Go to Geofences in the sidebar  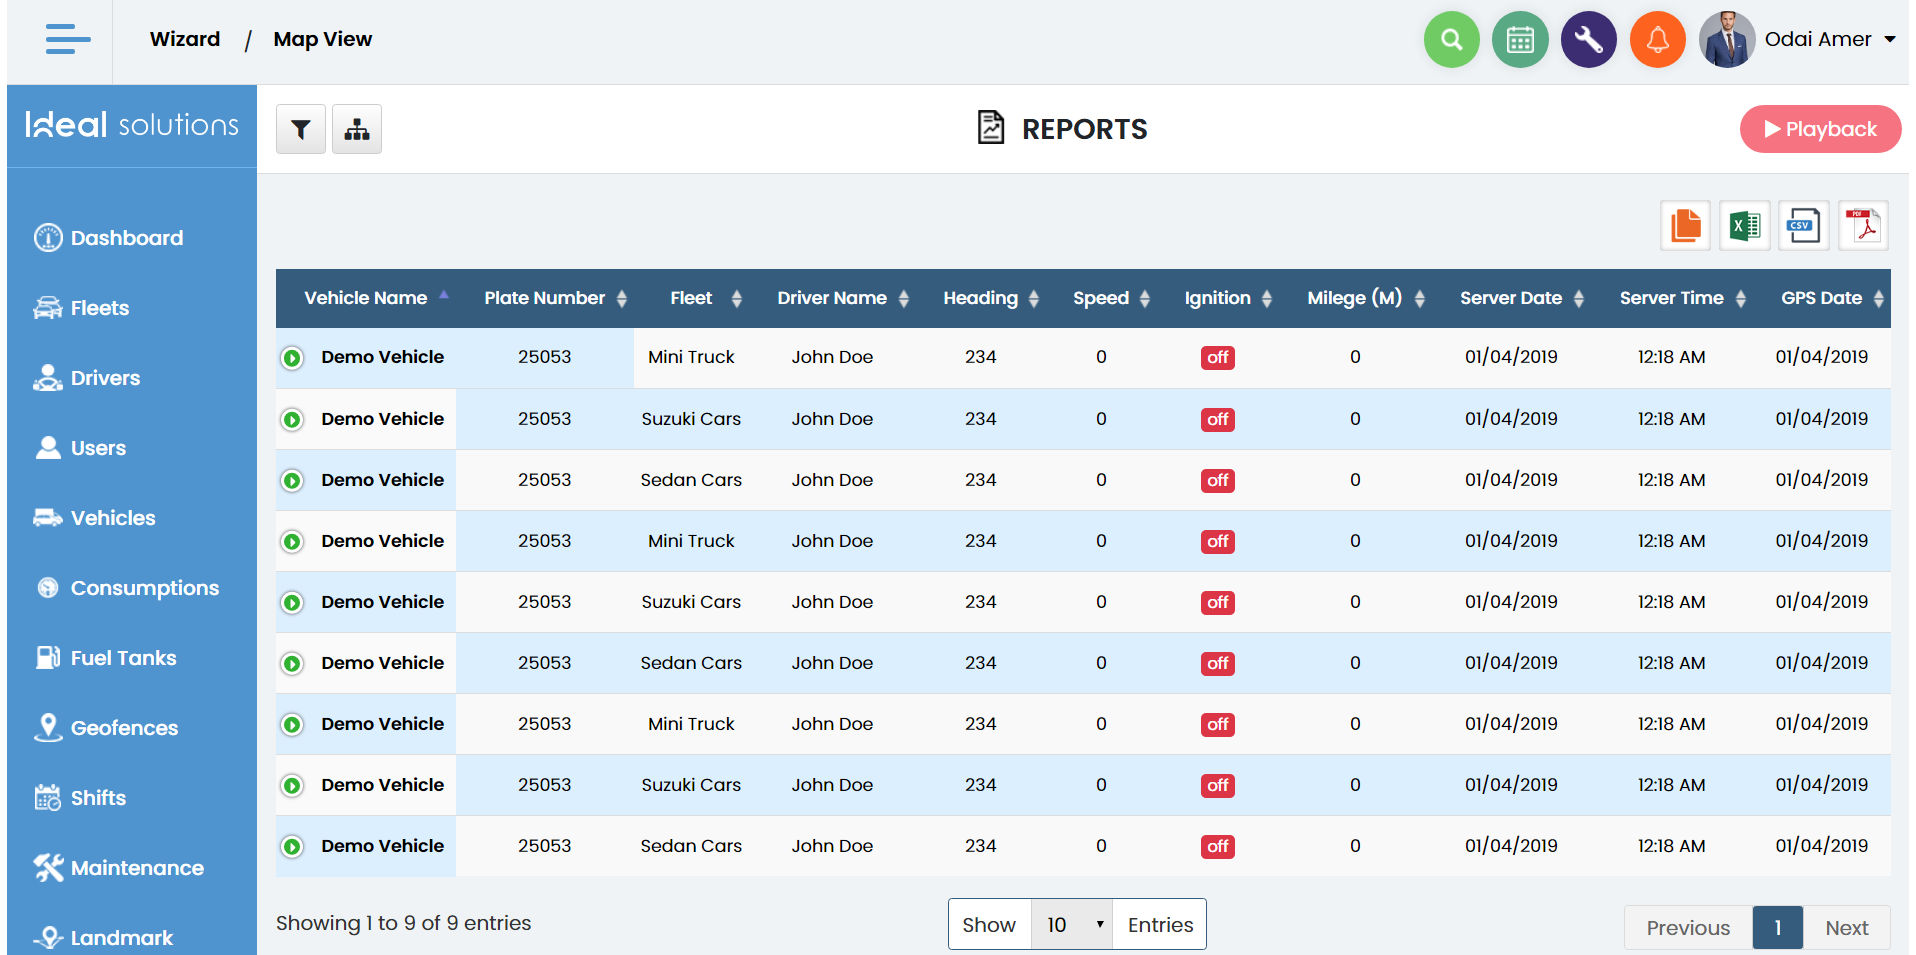point(124,728)
